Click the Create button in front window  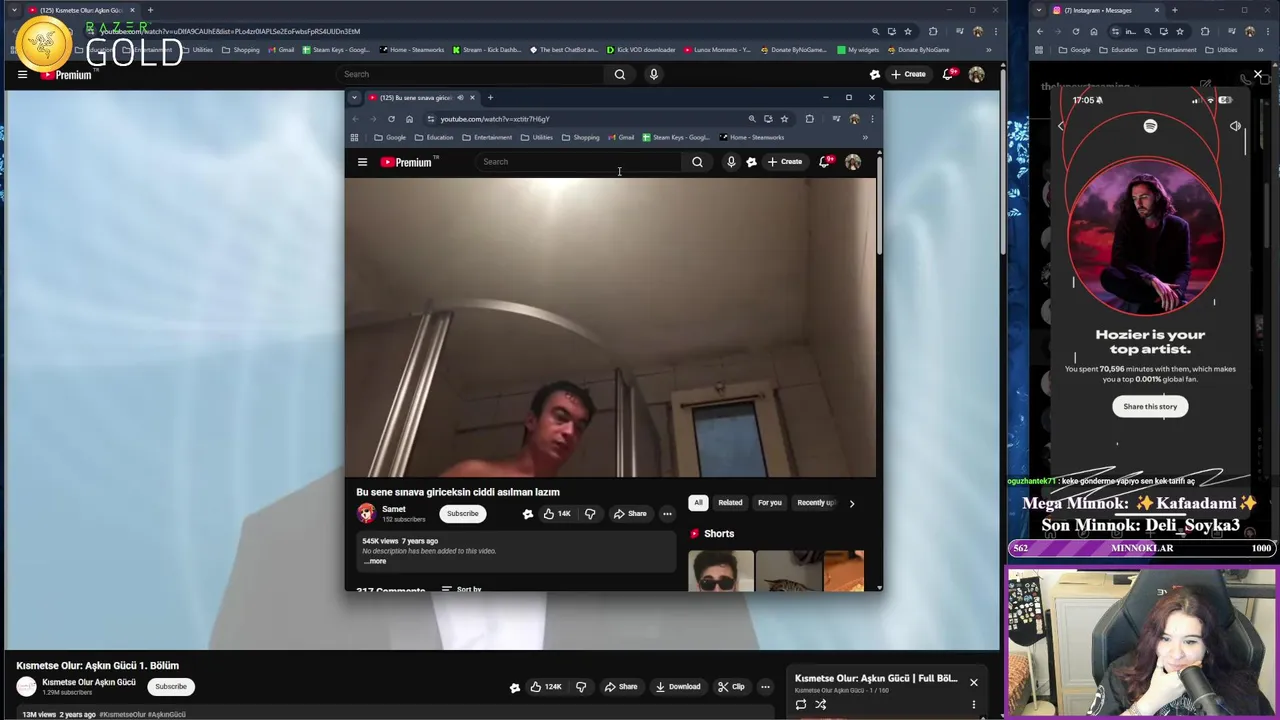click(785, 162)
